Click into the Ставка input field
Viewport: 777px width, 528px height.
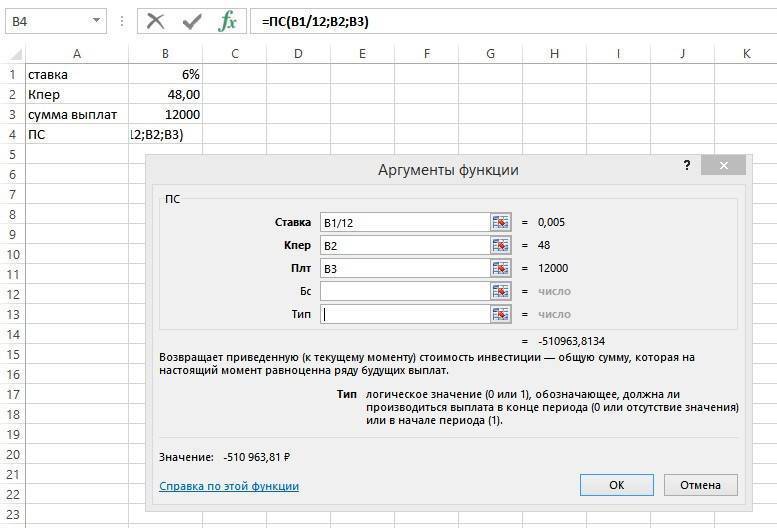[403, 222]
